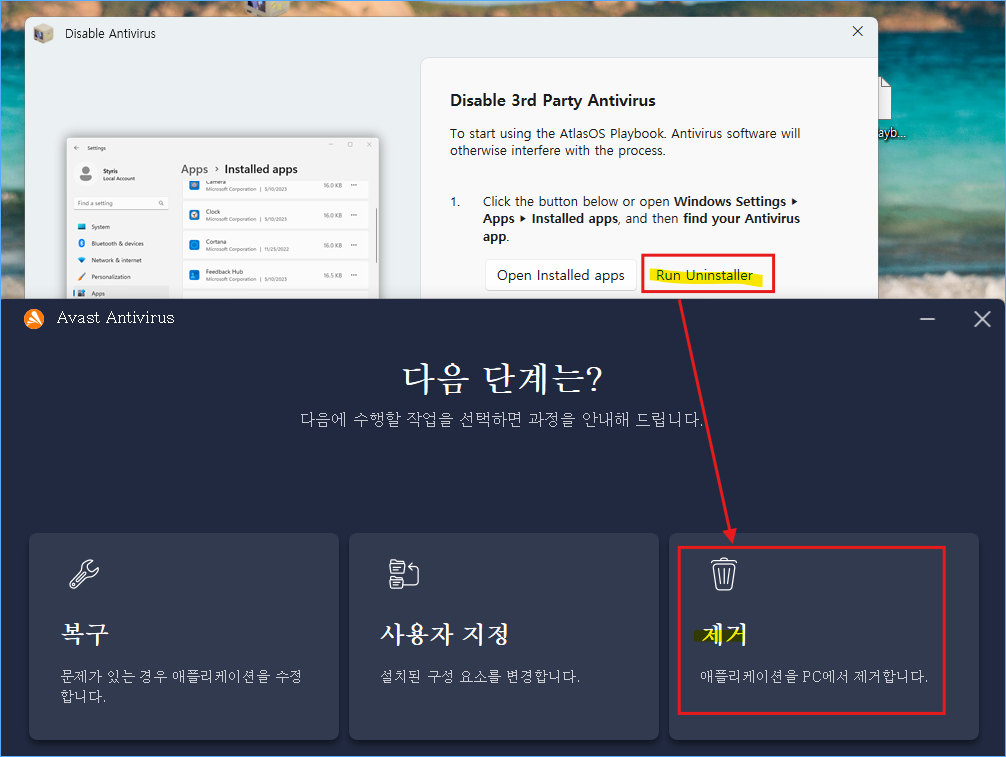Click the Disable Antivirus window icon

pos(43,33)
